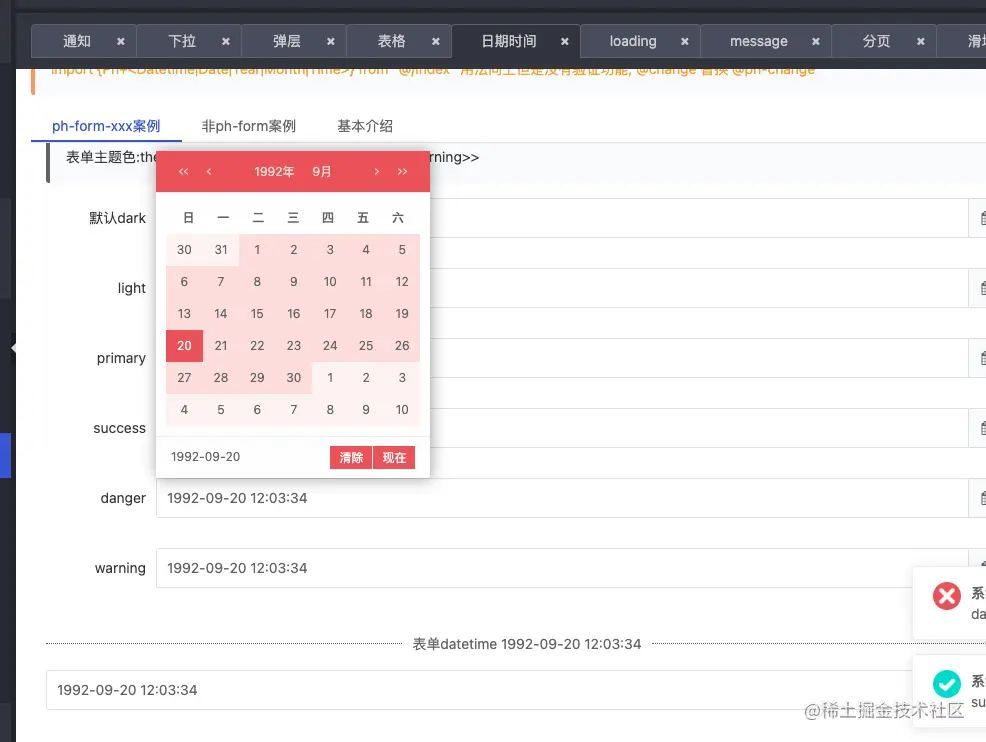Select the message tab at the top

758,41
